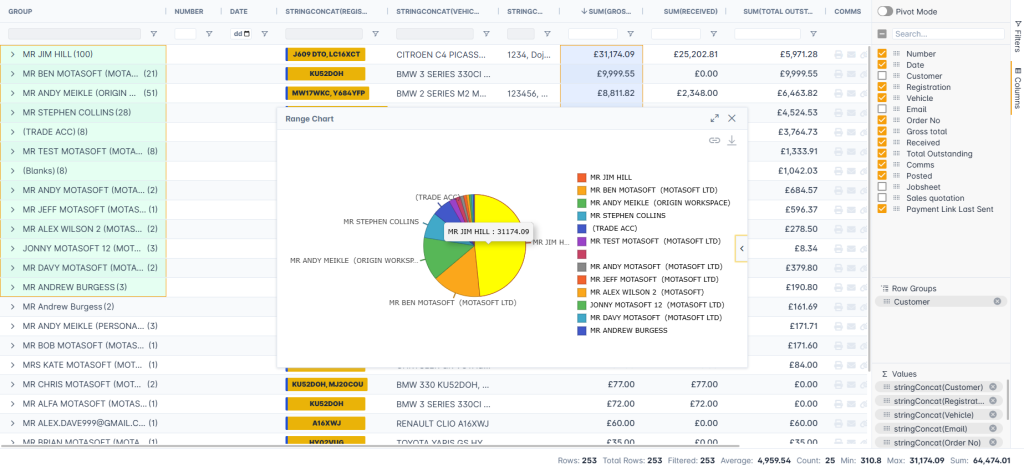The width and height of the screenshot is (1024, 471).
Task: Remove Customer from Row Groups
Action: click(997, 301)
